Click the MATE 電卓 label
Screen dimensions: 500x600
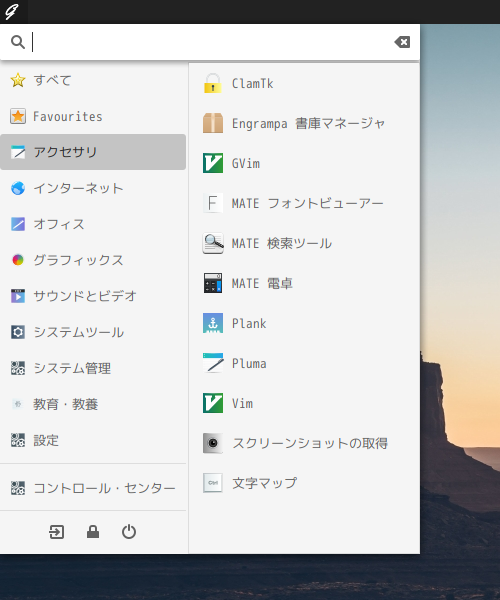(262, 284)
